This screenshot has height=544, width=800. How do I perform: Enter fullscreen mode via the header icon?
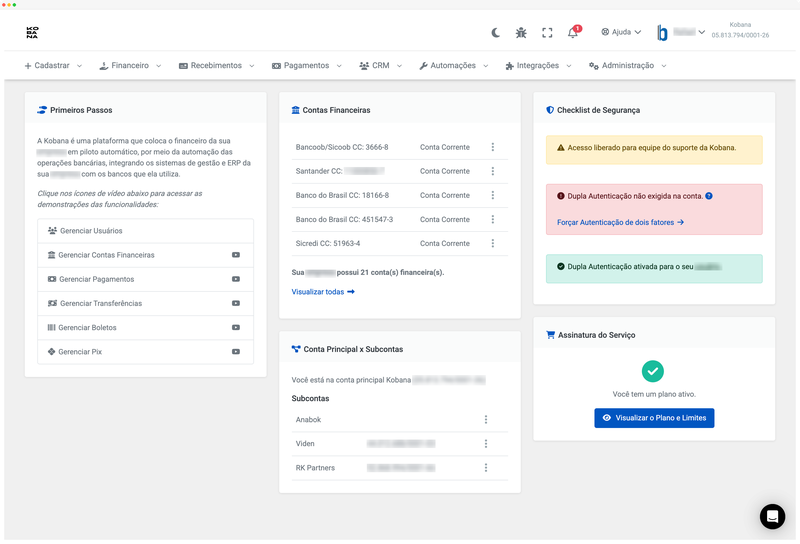(547, 32)
